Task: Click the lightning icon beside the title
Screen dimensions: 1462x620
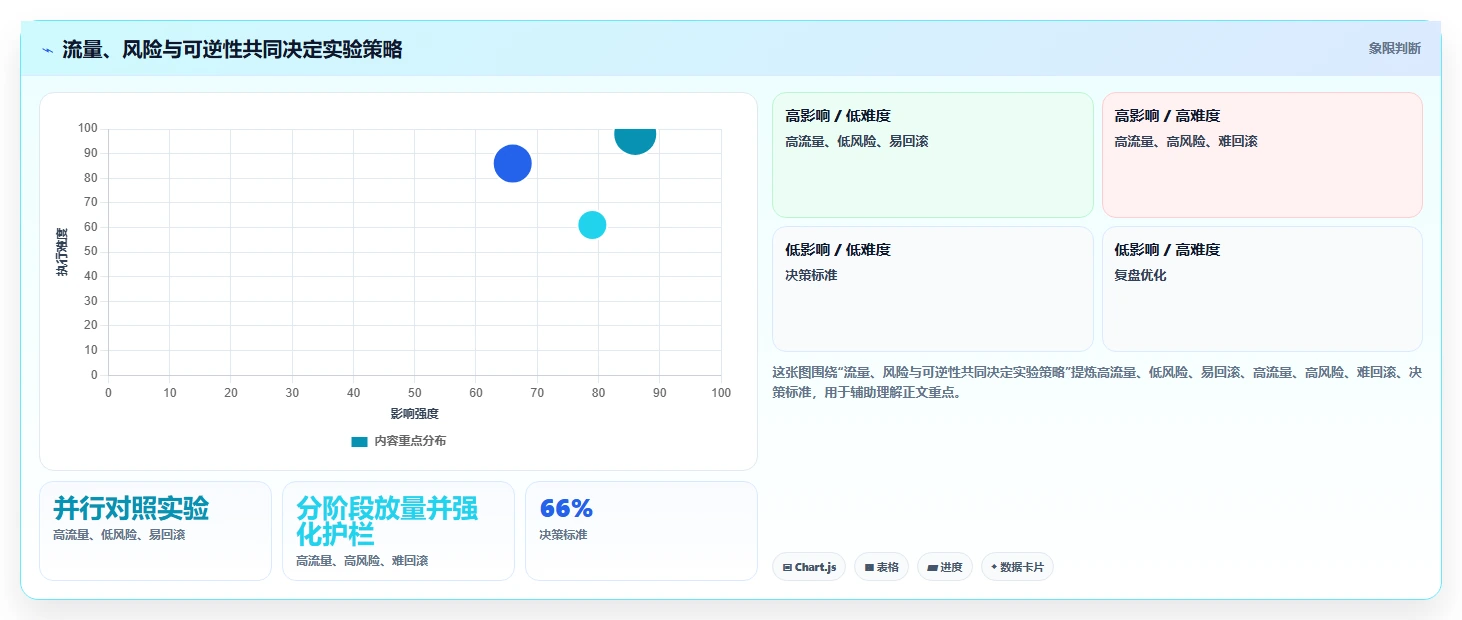Action: 47,49
